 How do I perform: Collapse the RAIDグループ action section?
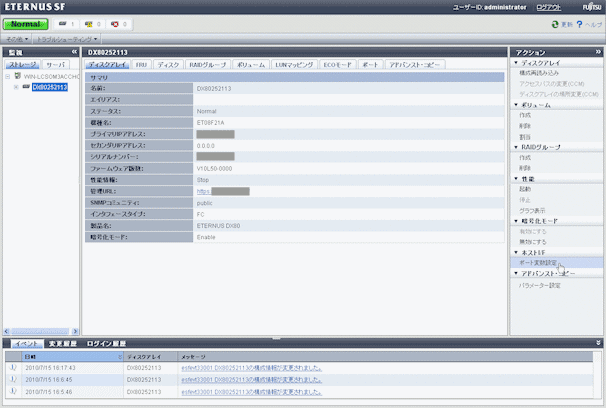pyautogui.click(x=516, y=147)
